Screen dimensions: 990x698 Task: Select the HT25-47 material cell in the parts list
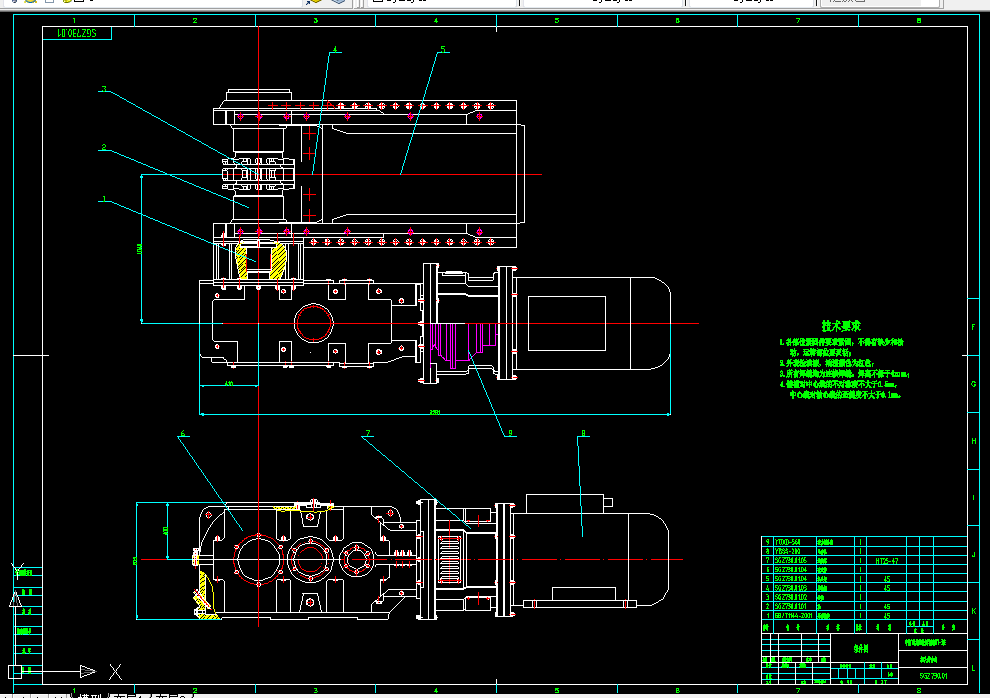pos(886,560)
